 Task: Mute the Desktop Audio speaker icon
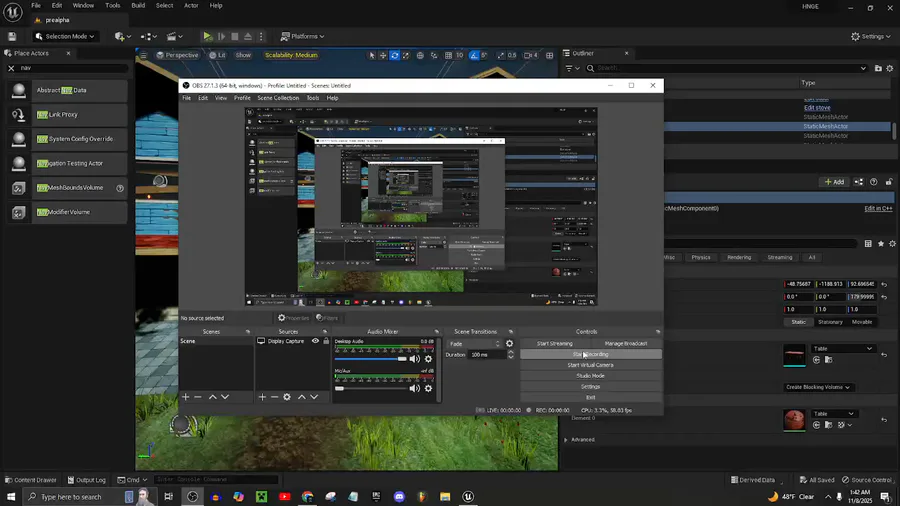click(414, 359)
